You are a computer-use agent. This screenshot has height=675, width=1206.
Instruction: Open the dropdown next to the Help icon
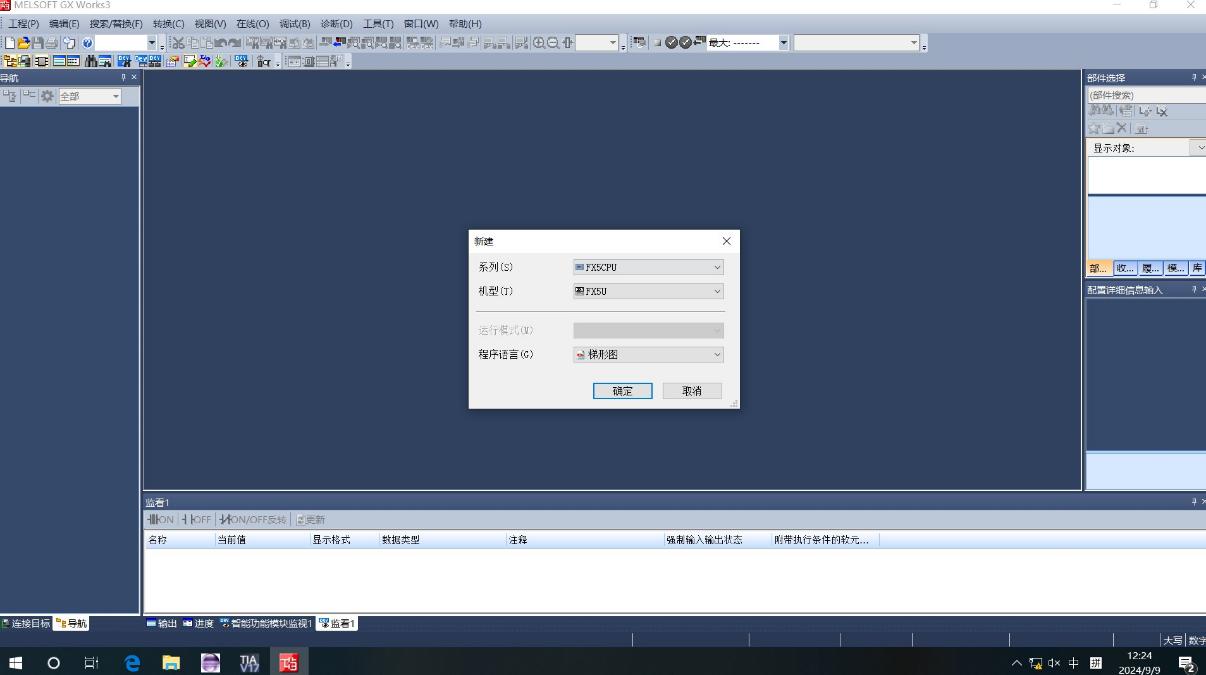(152, 43)
